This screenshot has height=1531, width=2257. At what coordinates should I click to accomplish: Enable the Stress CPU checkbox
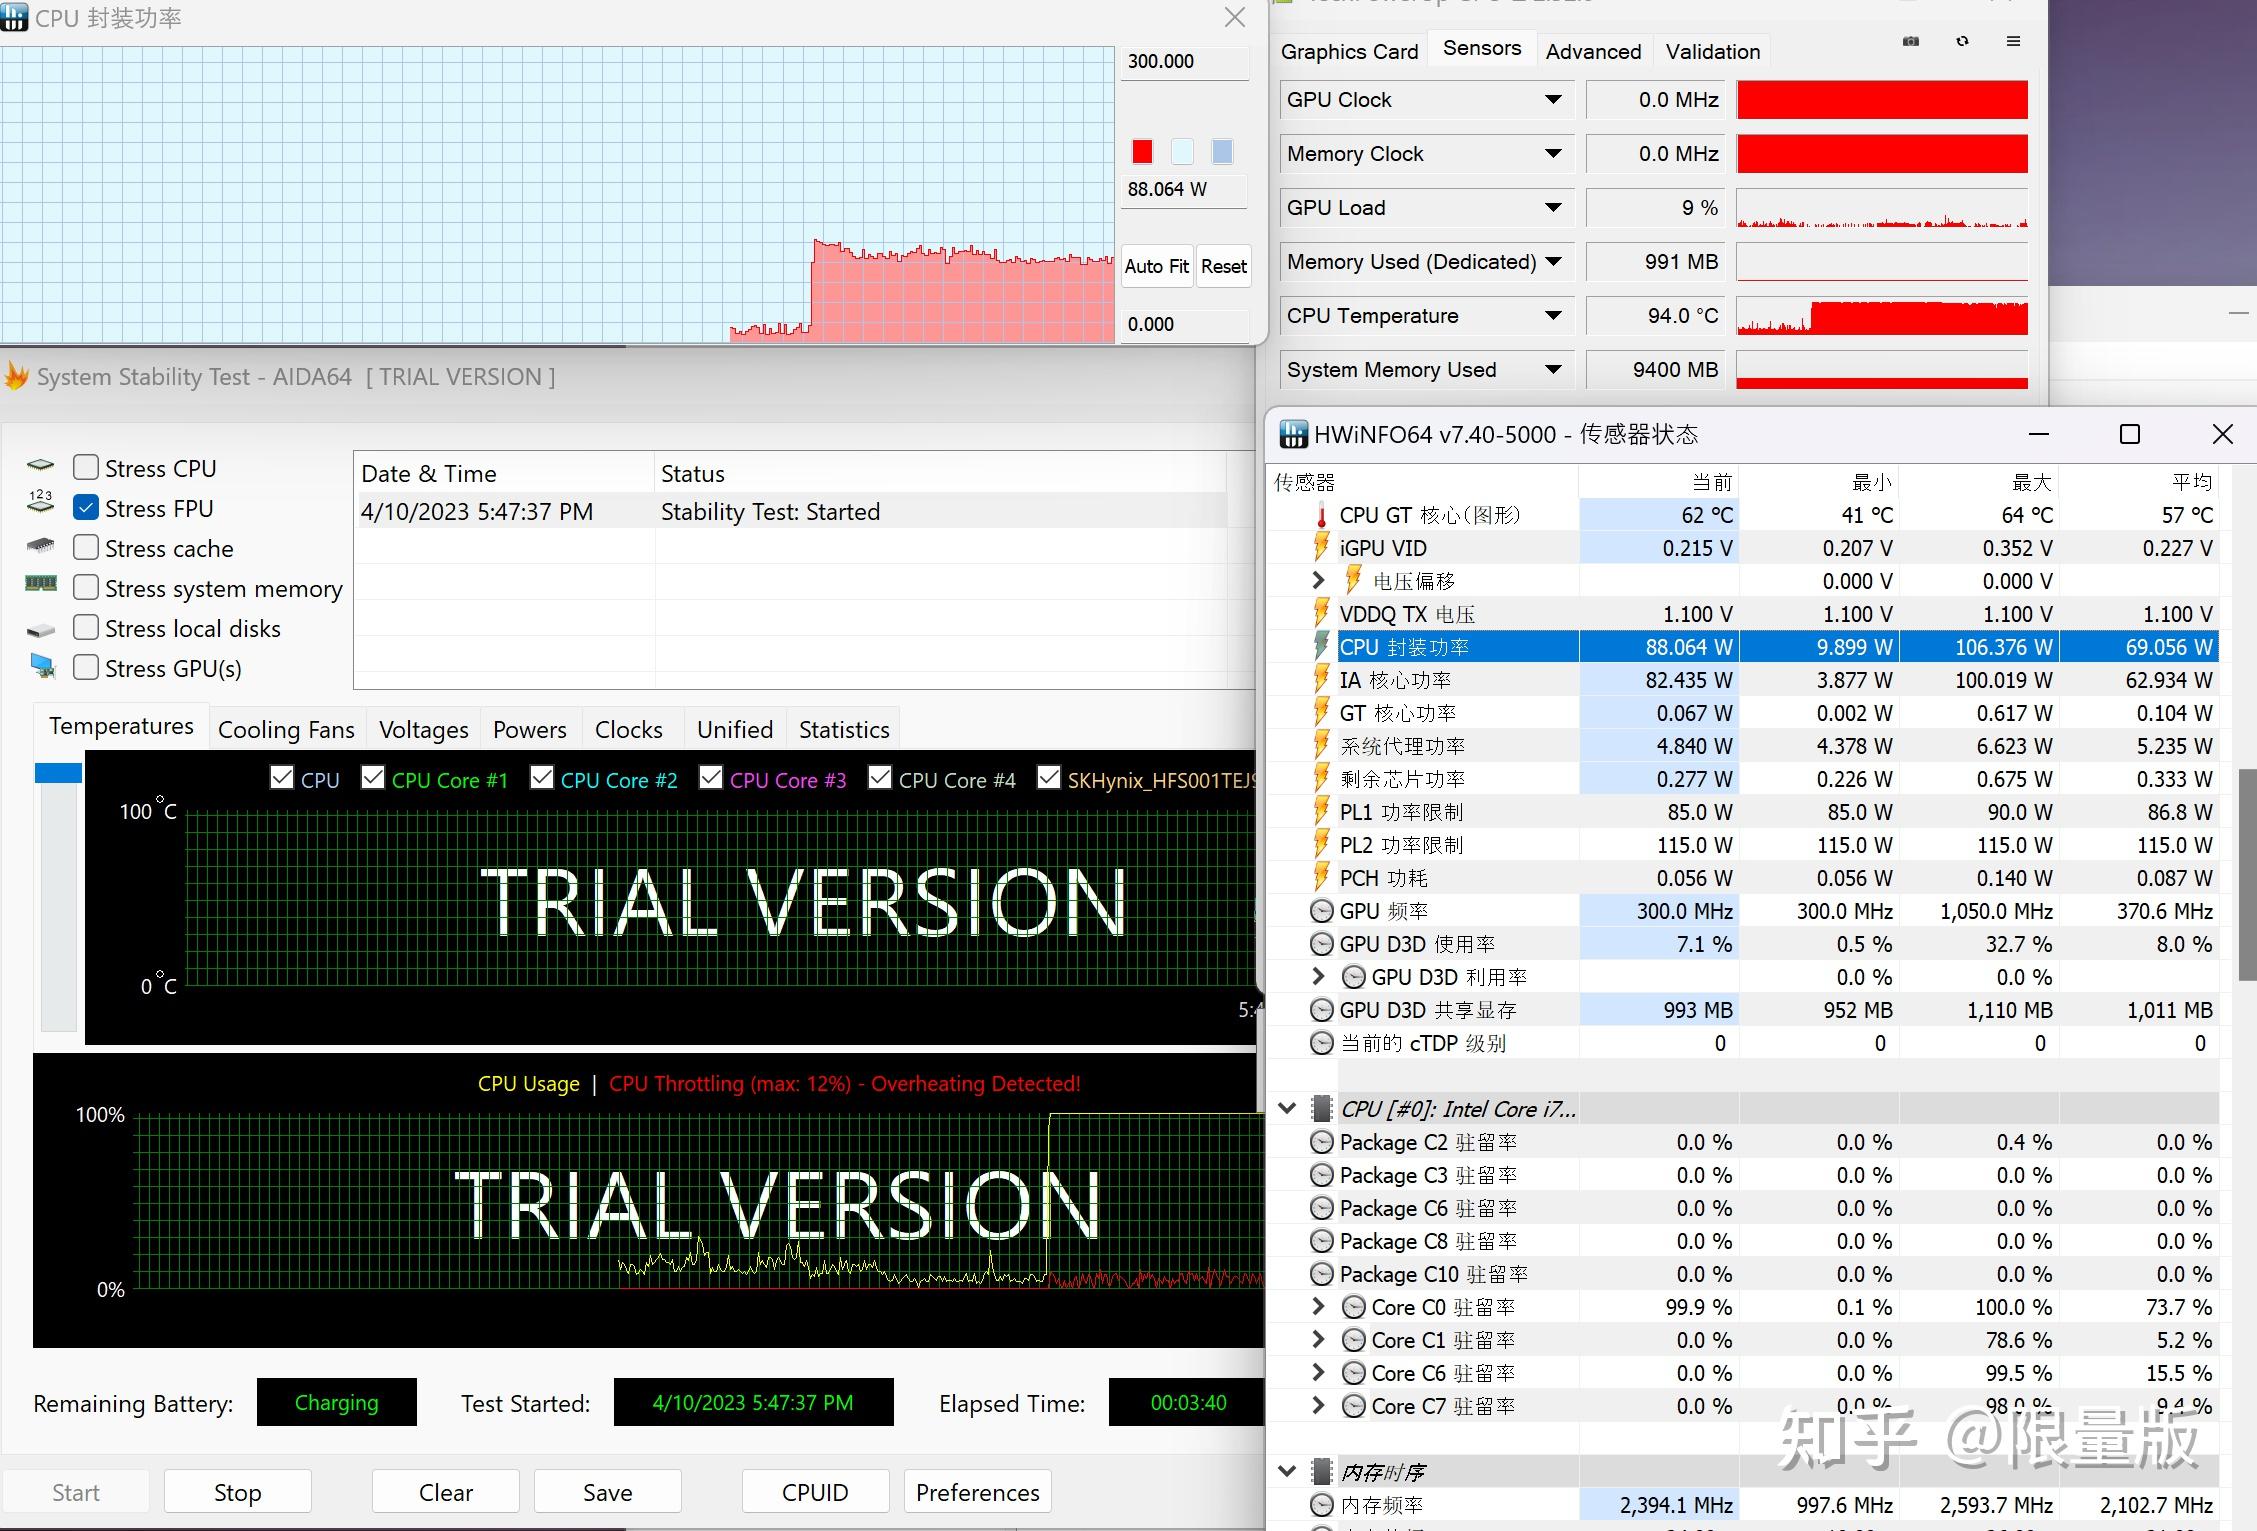(87, 468)
